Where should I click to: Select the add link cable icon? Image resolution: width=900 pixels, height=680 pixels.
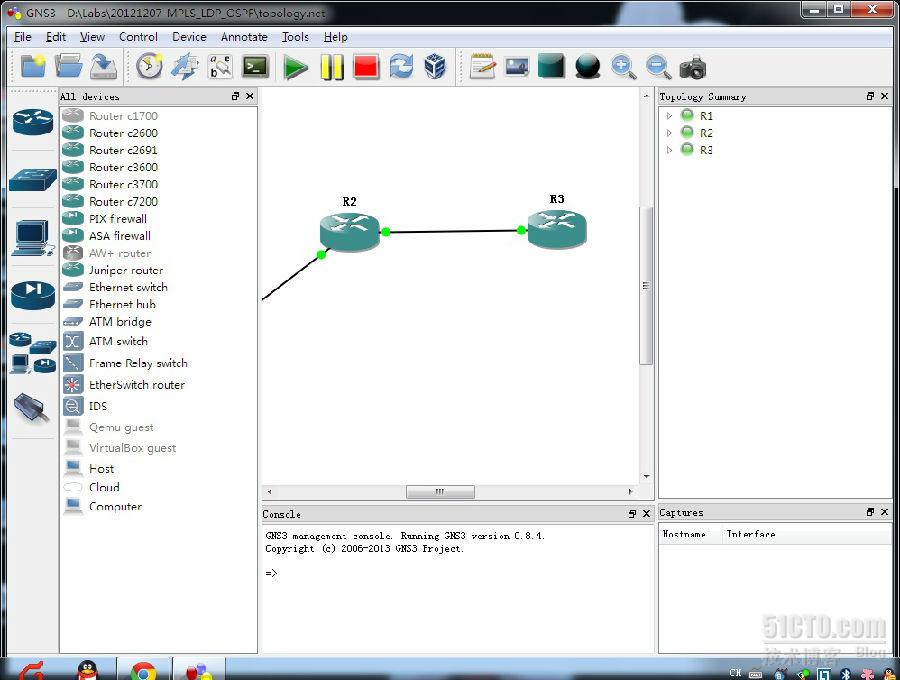(32, 407)
